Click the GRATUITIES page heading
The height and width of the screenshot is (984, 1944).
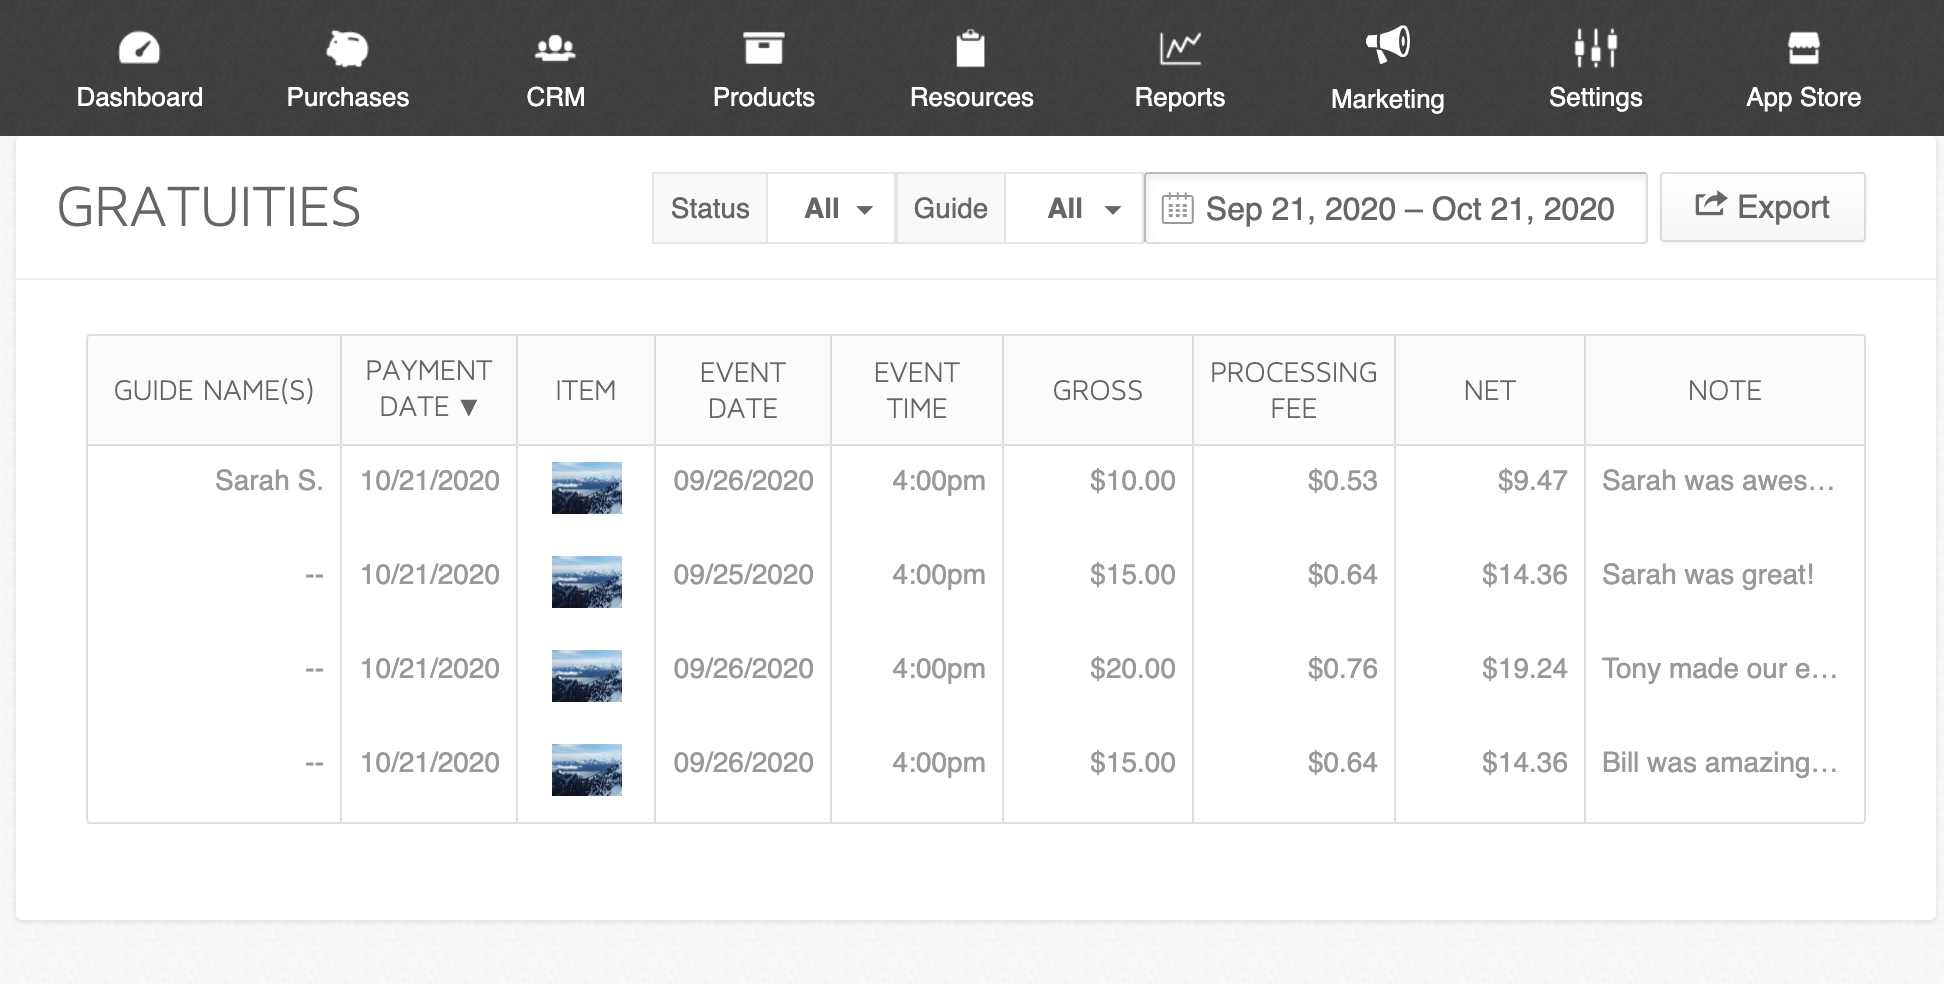(x=209, y=207)
